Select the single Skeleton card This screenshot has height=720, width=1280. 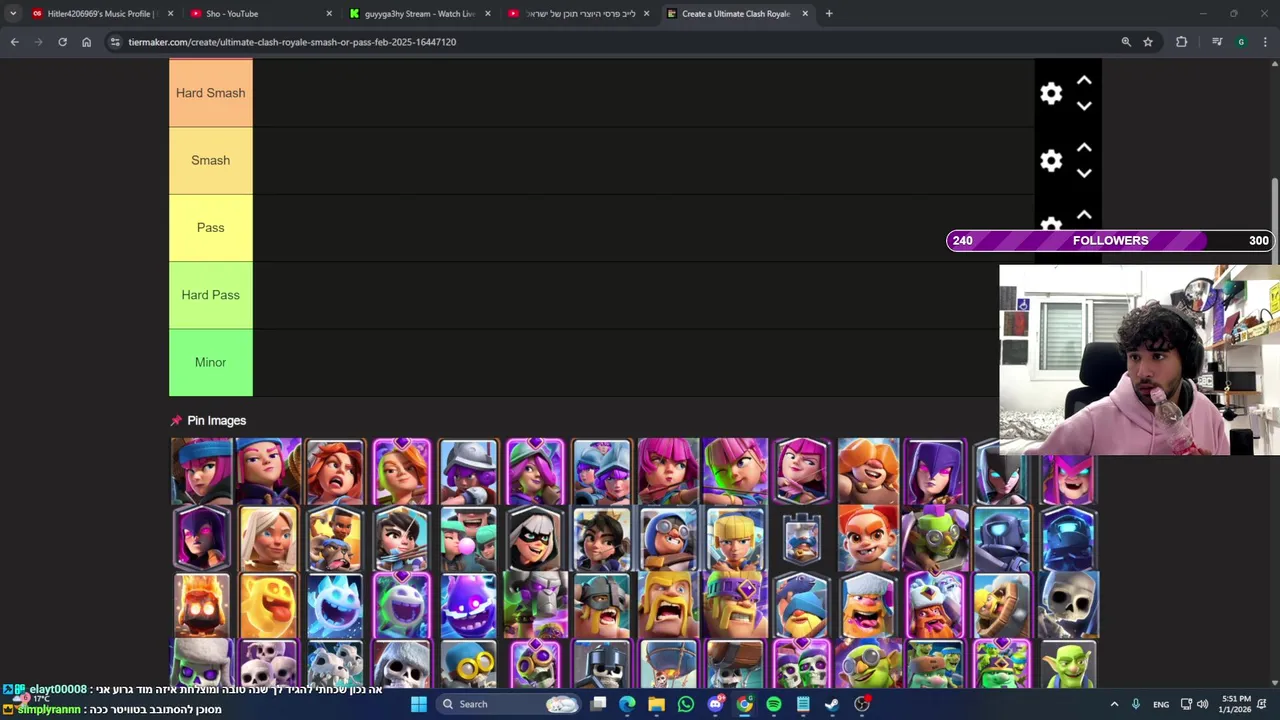coord(1068,605)
